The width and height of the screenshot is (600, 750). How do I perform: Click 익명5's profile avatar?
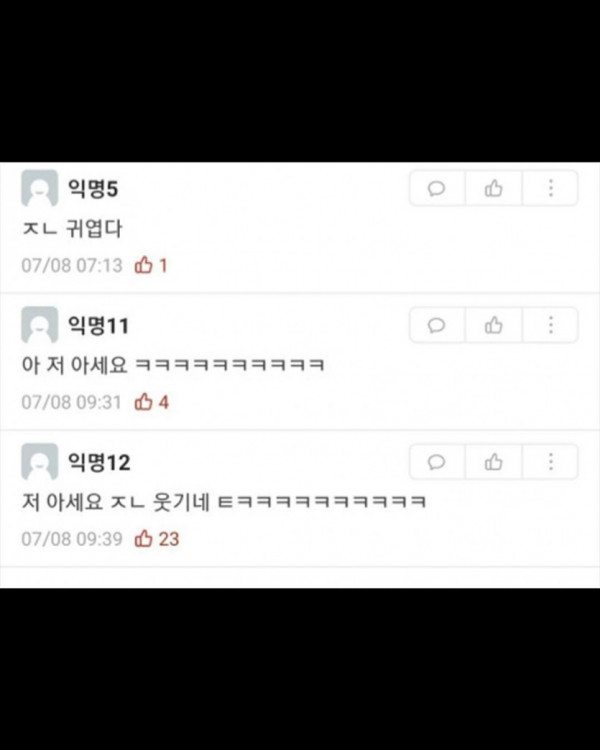tap(40, 188)
